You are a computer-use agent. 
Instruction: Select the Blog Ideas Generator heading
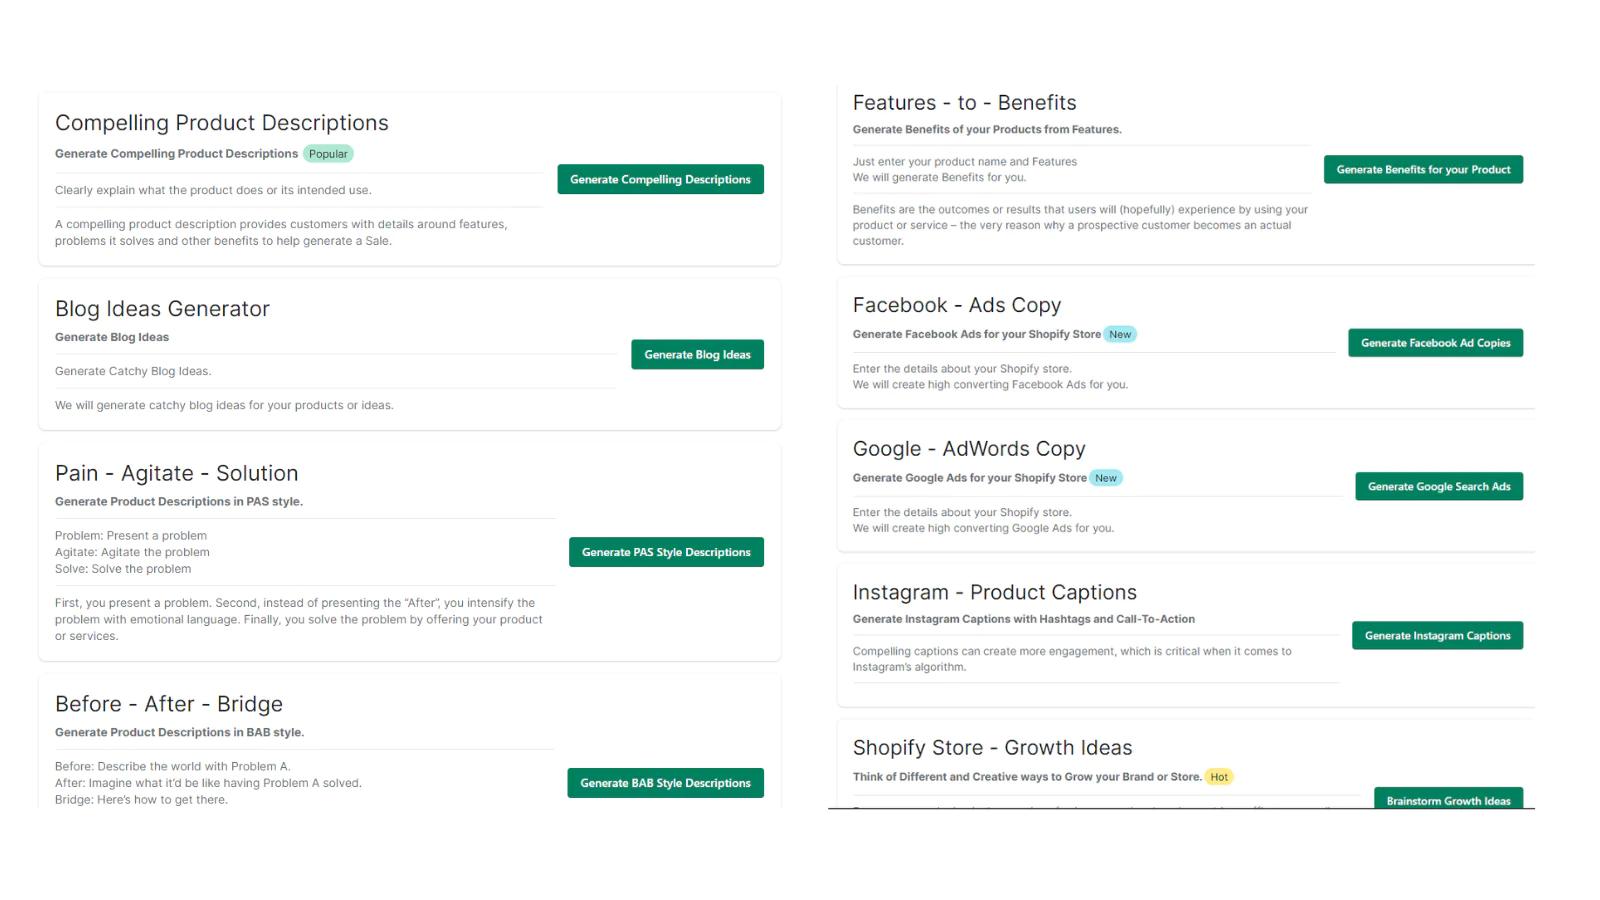[162, 309]
